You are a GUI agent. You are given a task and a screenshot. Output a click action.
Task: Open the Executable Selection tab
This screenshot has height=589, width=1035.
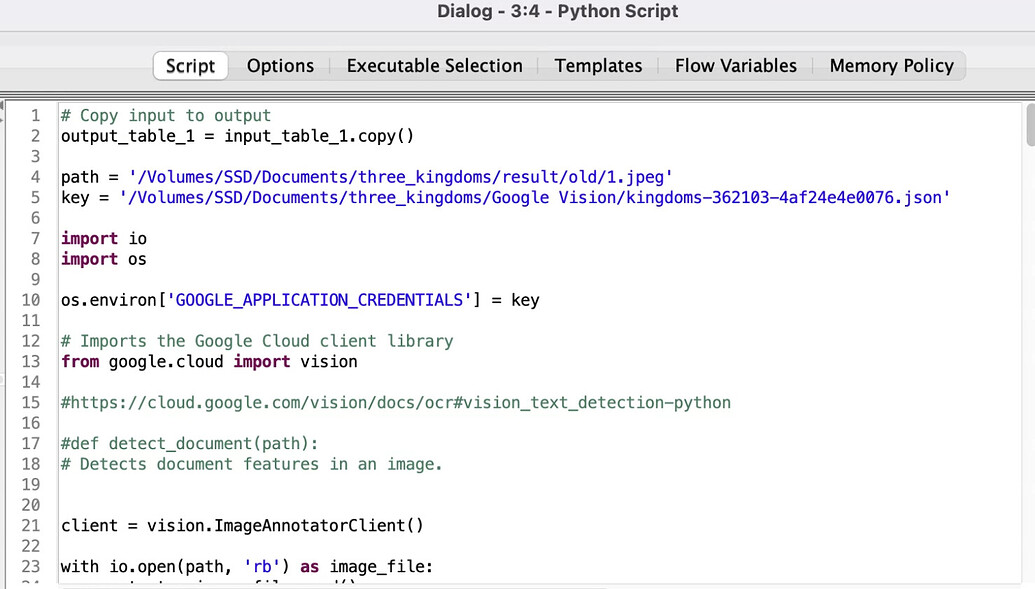[x=434, y=65]
